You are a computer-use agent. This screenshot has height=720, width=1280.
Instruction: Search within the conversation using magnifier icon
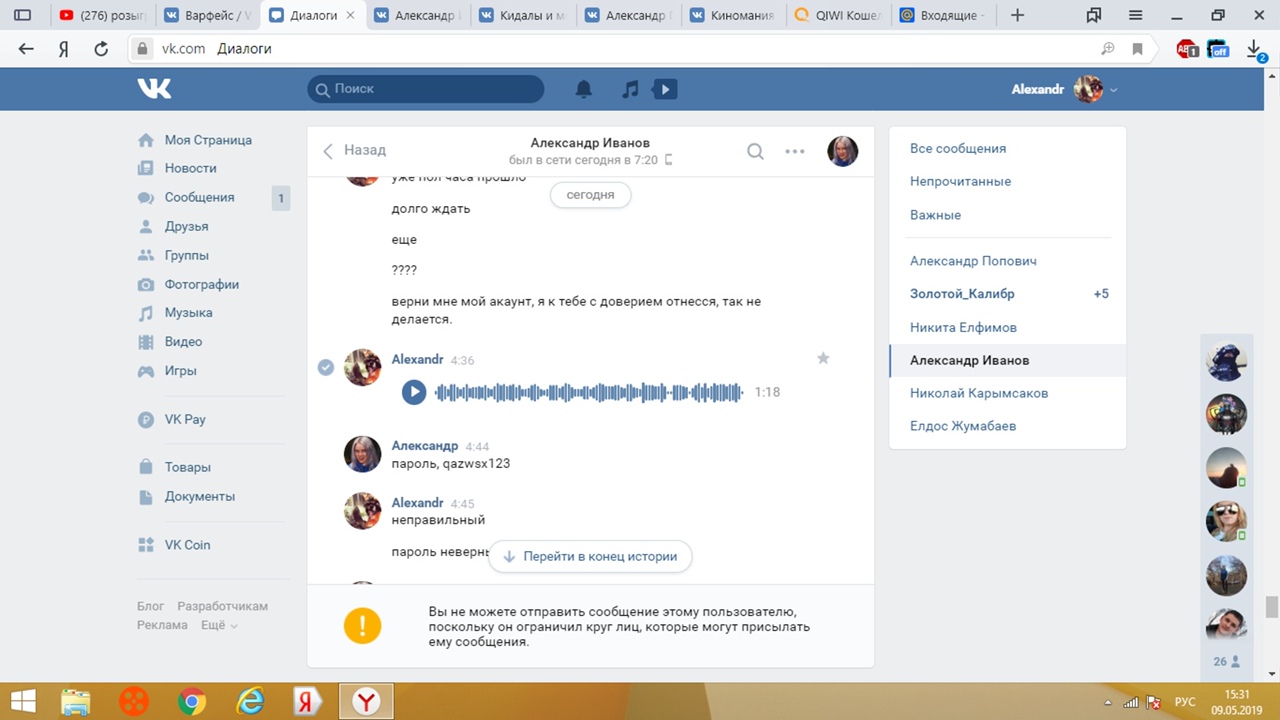coord(755,151)
